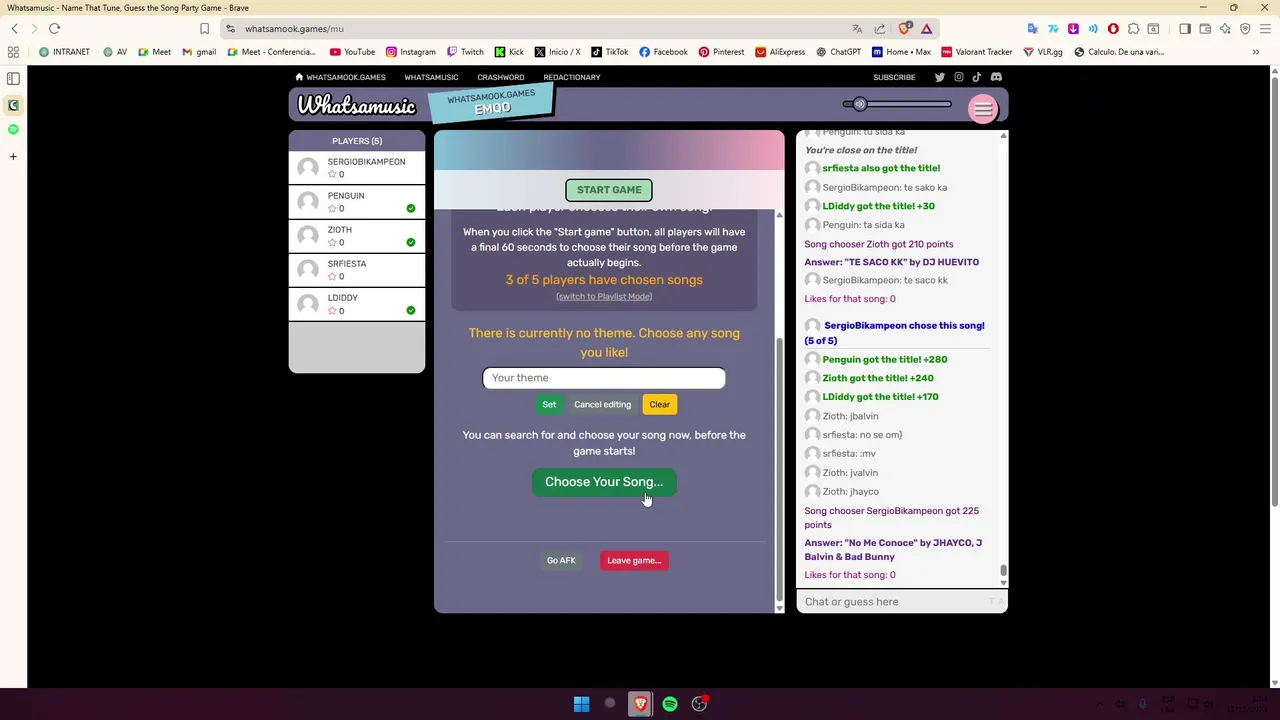Clear the theme with Clear button

tap(659, 404)
